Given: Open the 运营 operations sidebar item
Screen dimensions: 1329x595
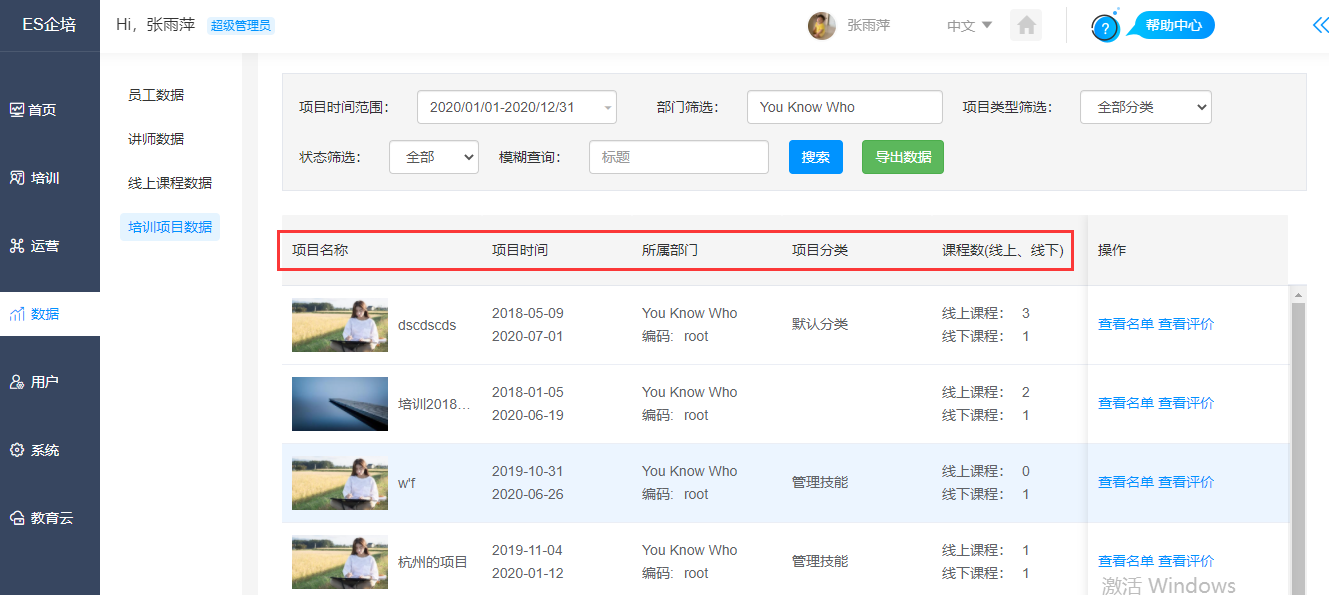Looking at the screenshot, I should click(35, 246).
